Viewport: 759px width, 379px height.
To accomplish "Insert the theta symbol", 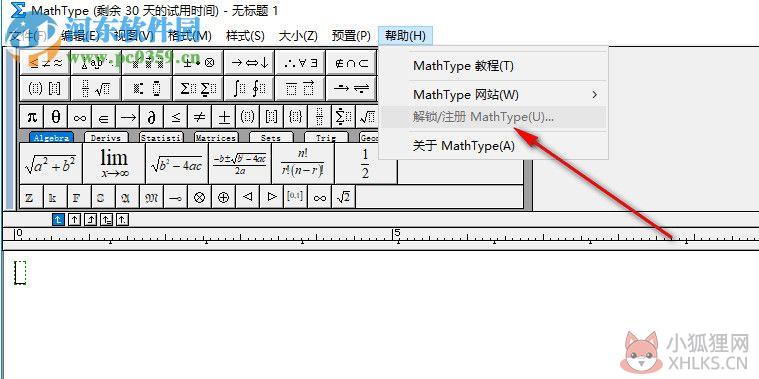I will pyautogui.click(x=56, y=117).
